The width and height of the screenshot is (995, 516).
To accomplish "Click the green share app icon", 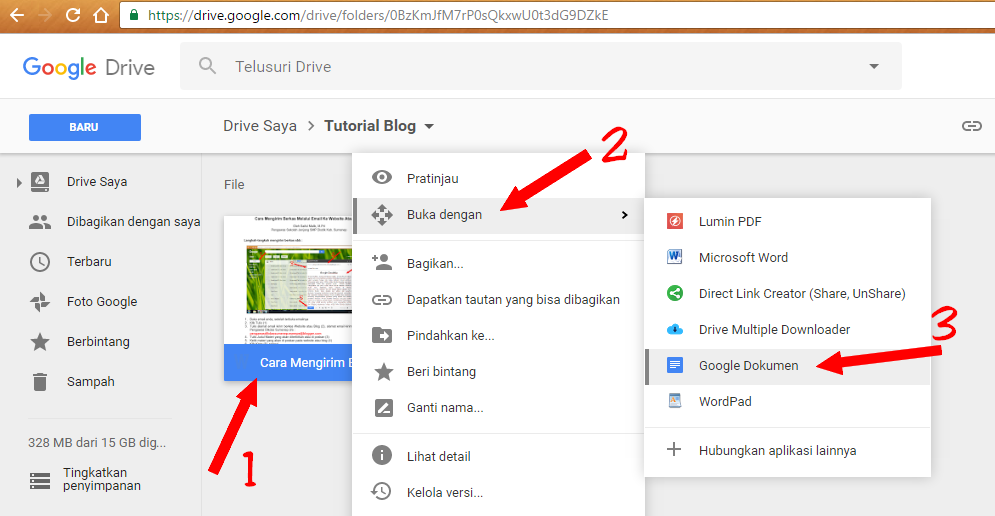I will tap(675, 293).
